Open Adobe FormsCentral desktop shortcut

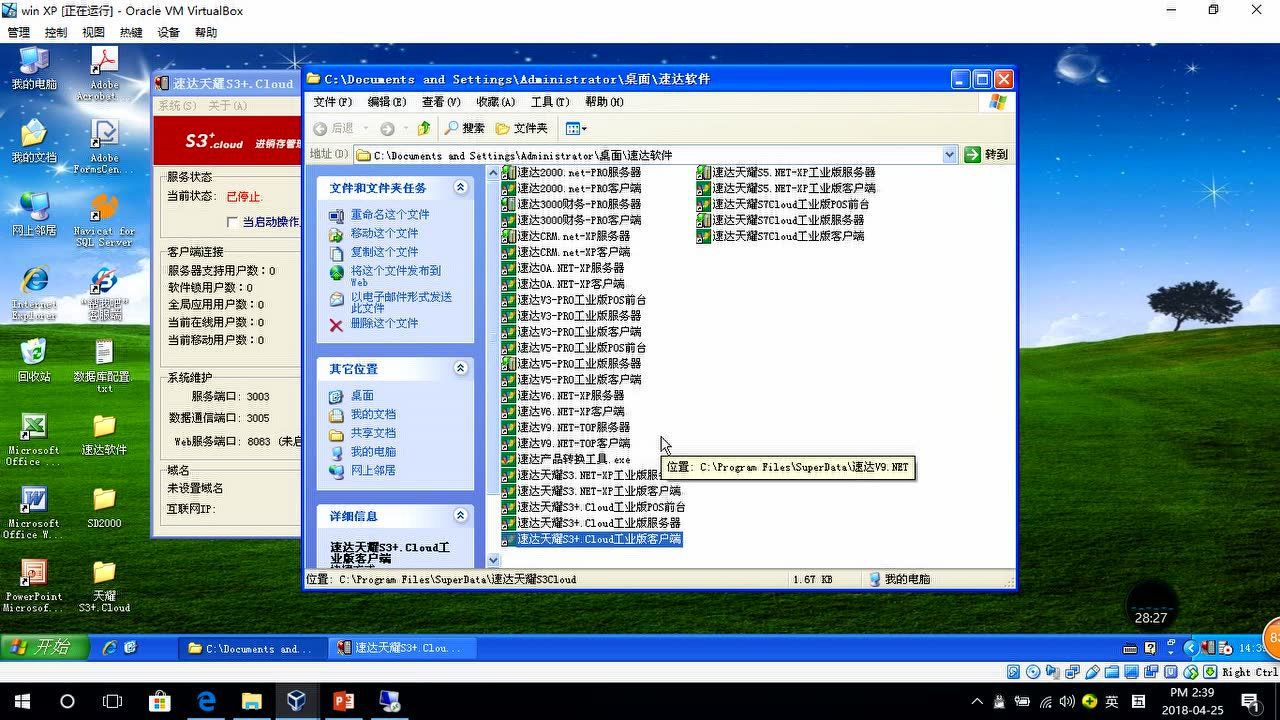click(x=104, y=146)
